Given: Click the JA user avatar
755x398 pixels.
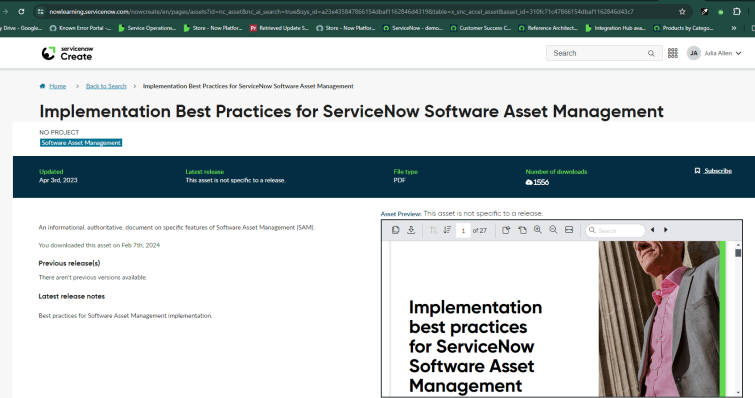Looking at the screenshot, I should [693, 53].
